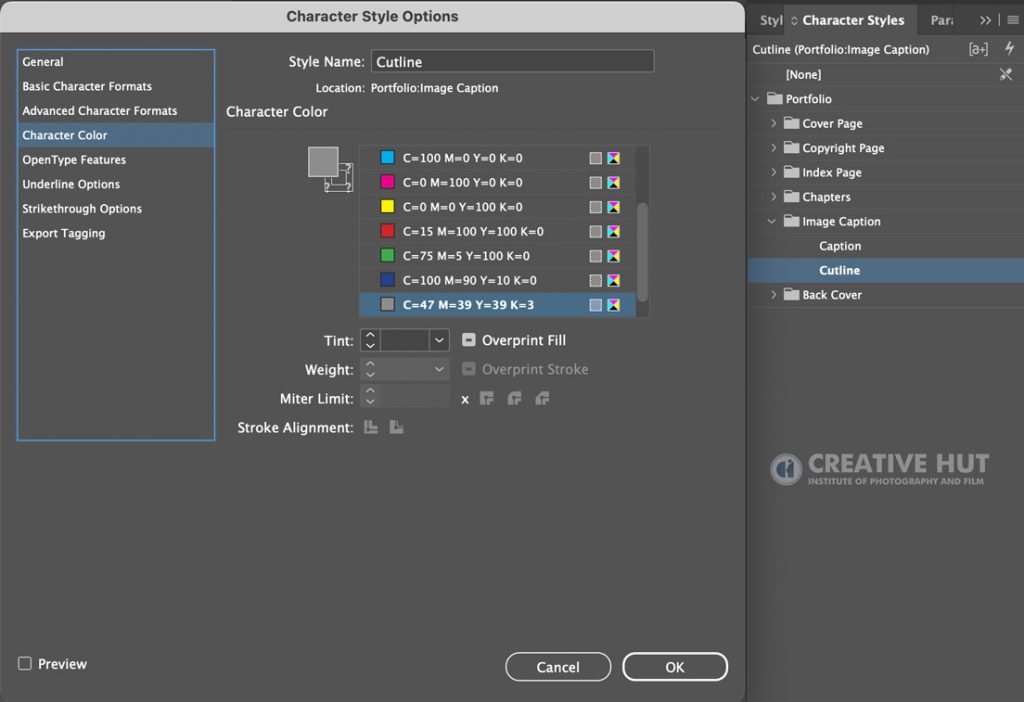Toggle the Overprint Stroke checkbox

(x=468, y=369)
